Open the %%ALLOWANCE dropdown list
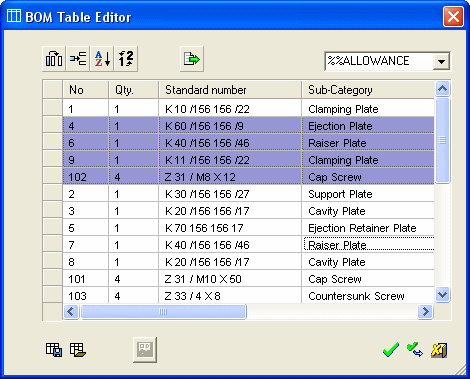Viewport: 470px width, 379px height. click(x=441, y=61)
